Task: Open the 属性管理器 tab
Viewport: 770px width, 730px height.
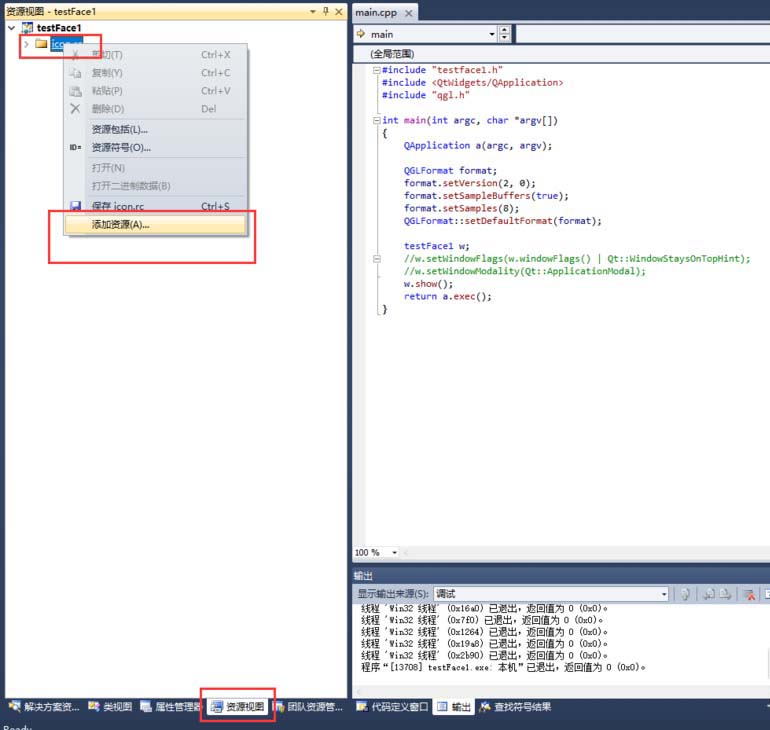Action: pyautogui.click(x=170, y=707)
